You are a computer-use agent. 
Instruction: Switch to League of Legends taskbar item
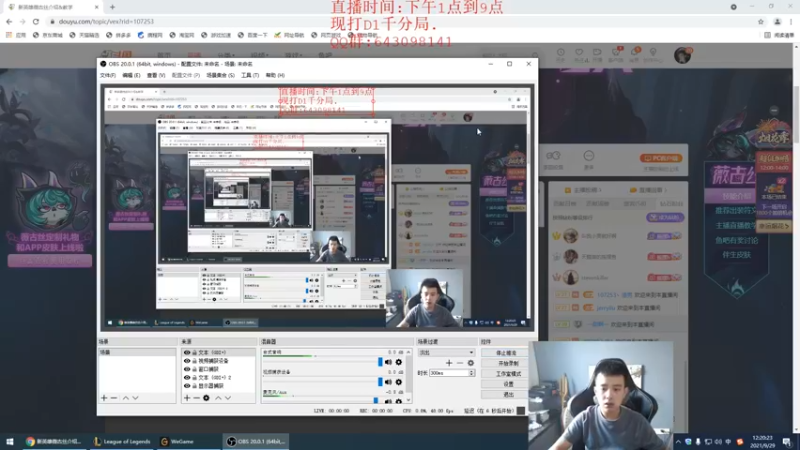pos(122,441)
